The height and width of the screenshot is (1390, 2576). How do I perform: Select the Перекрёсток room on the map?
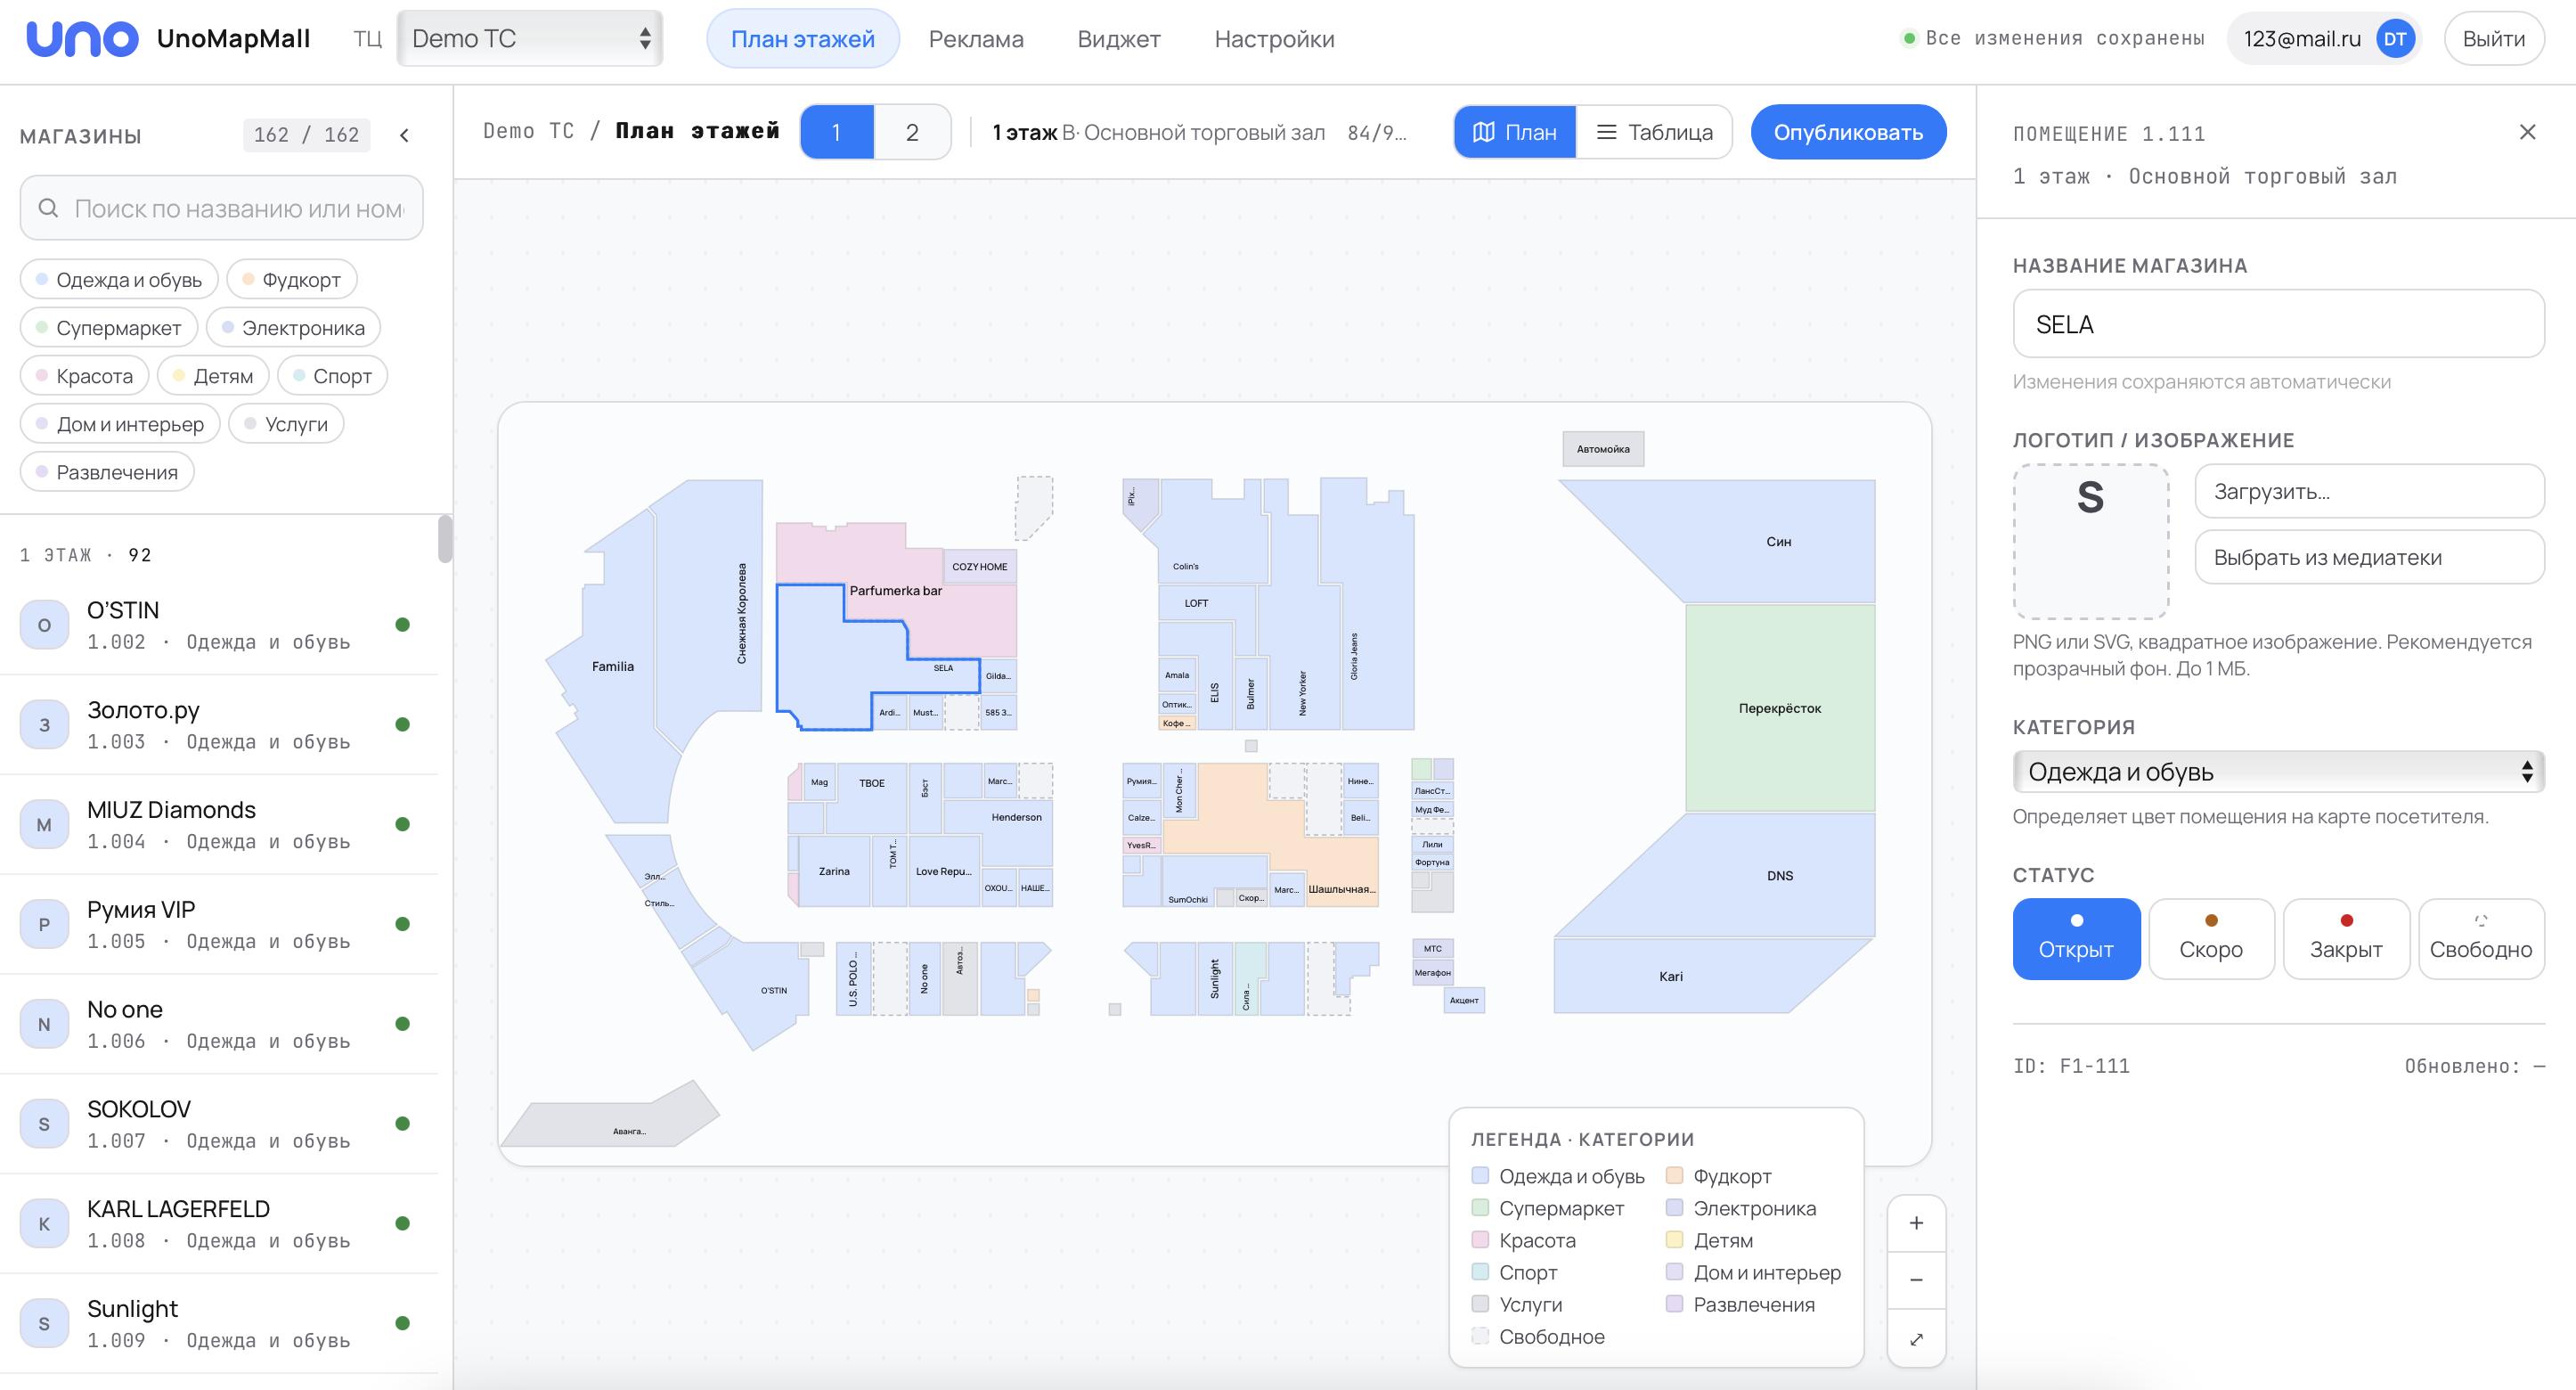[x=1780, y=708]
